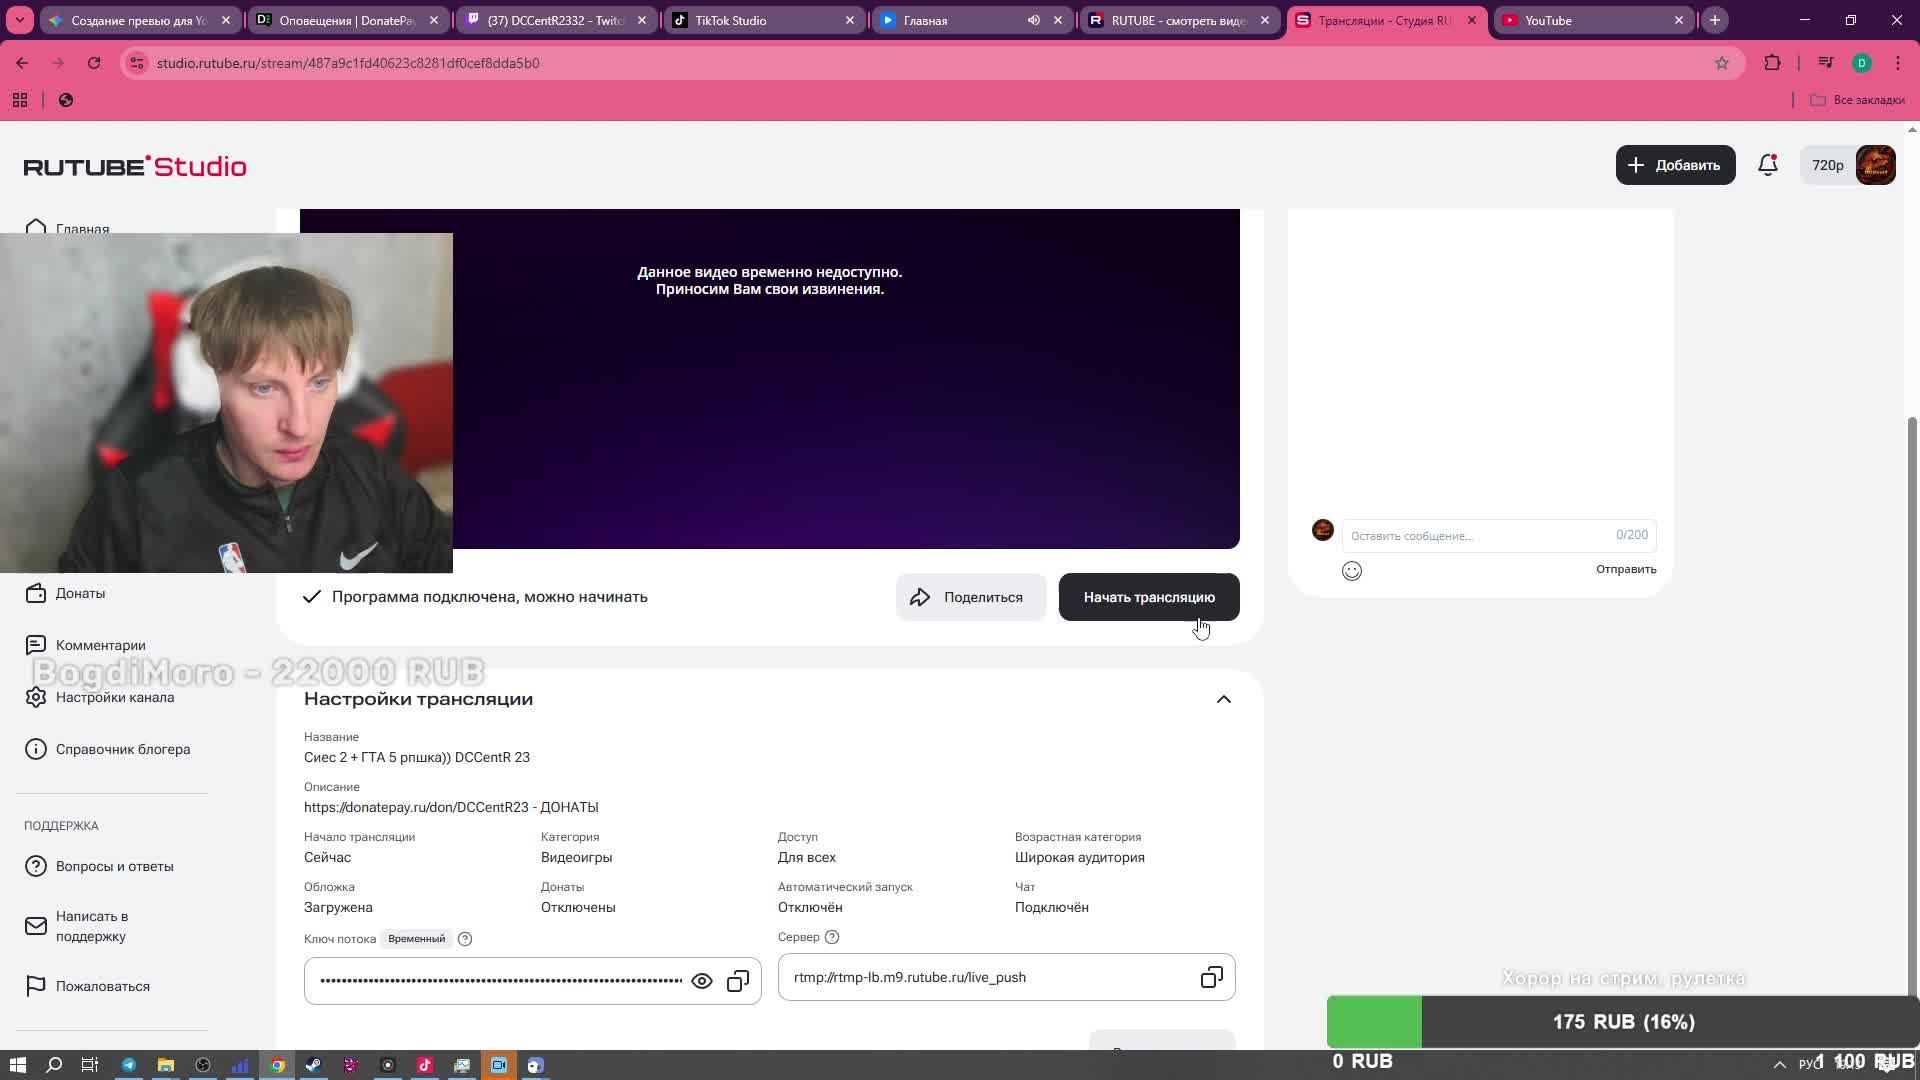Copy the RTMP server URL
Image resolution: width=1920 pixels, height=1080 pixels.
[x=1211, y=977]
